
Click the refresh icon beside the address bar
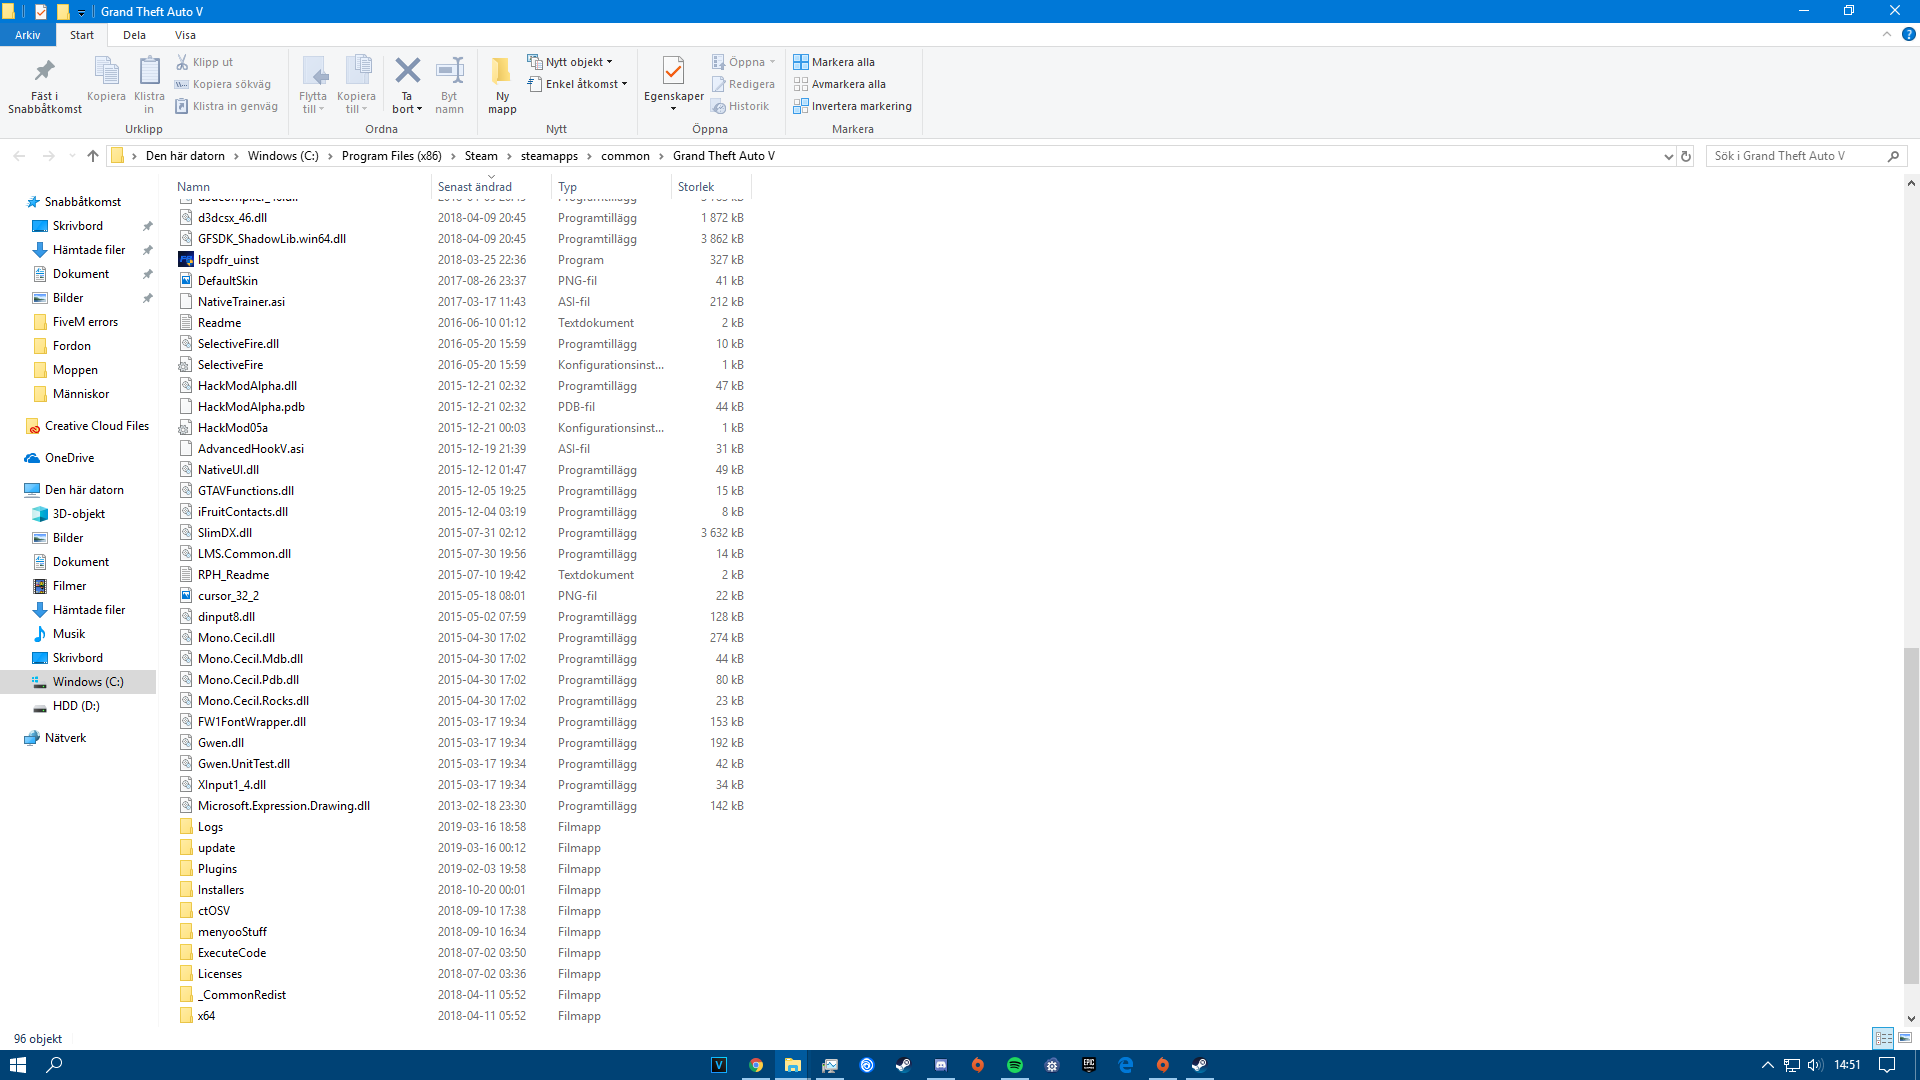click(1686, 156)
